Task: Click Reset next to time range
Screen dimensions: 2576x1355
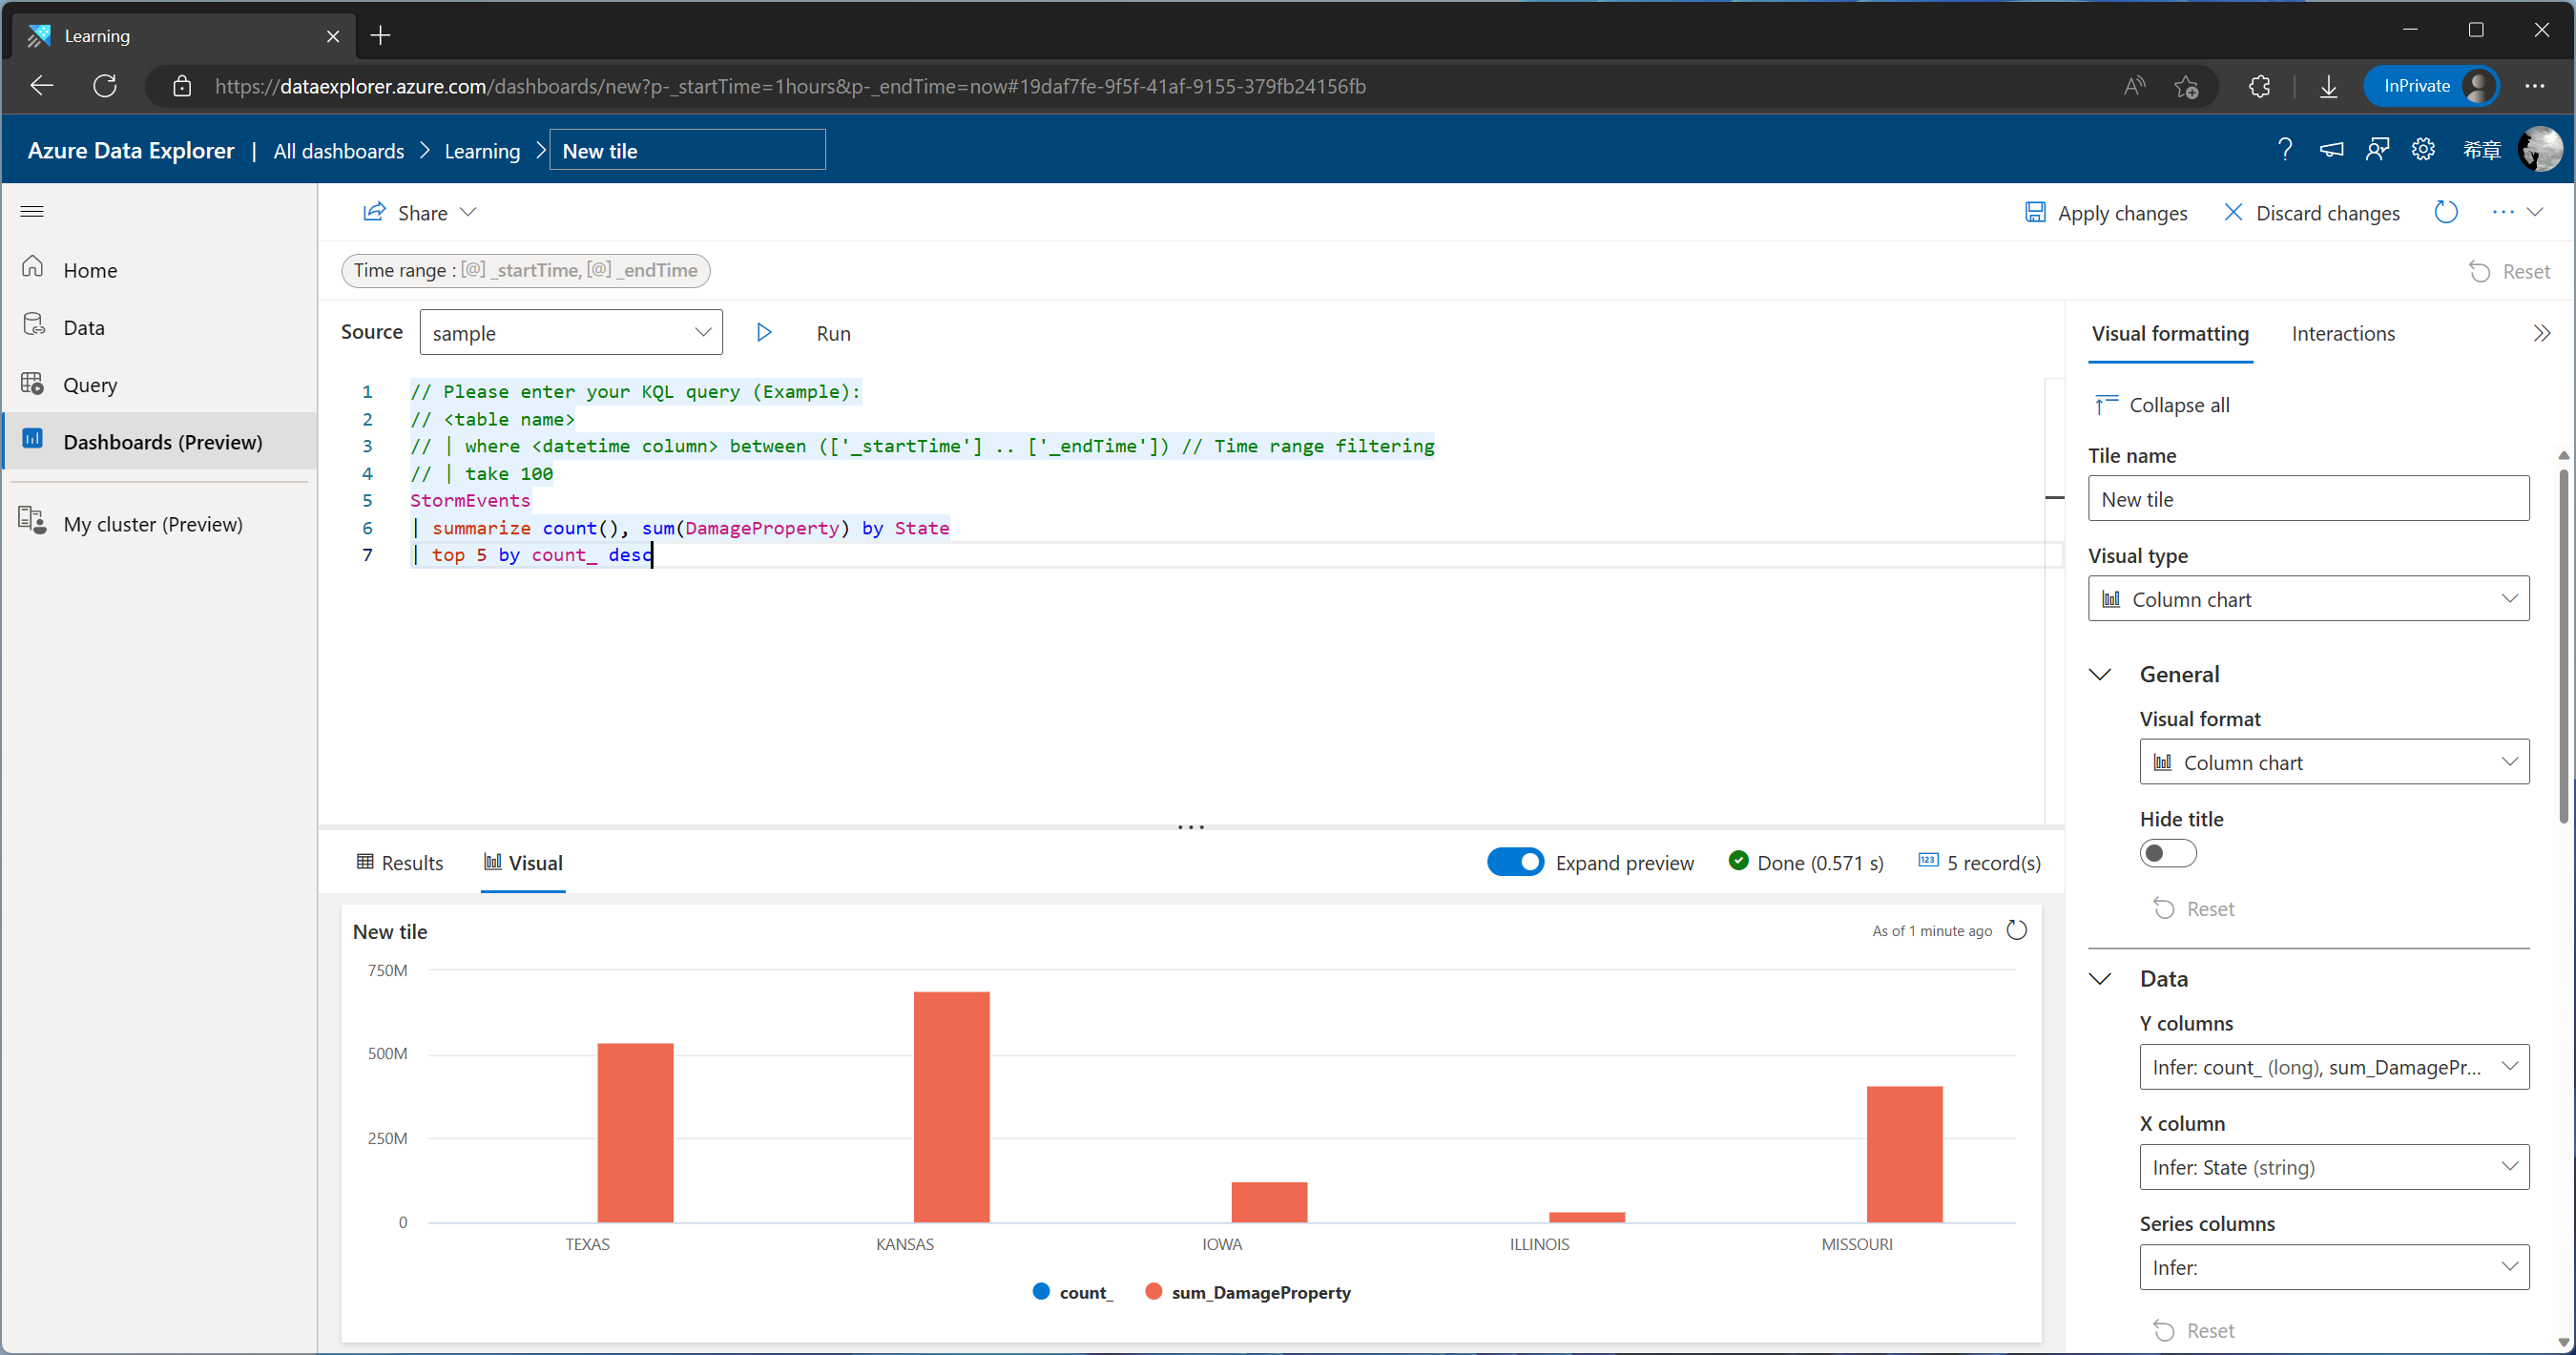Action: [2509, 271]
